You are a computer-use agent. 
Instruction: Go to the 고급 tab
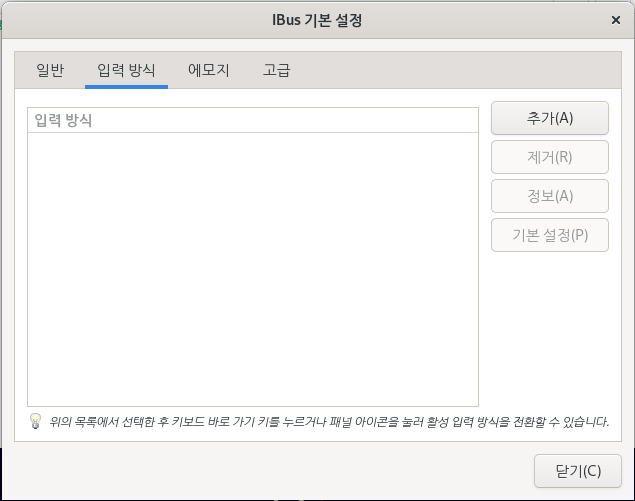click(x=277, y=70)
